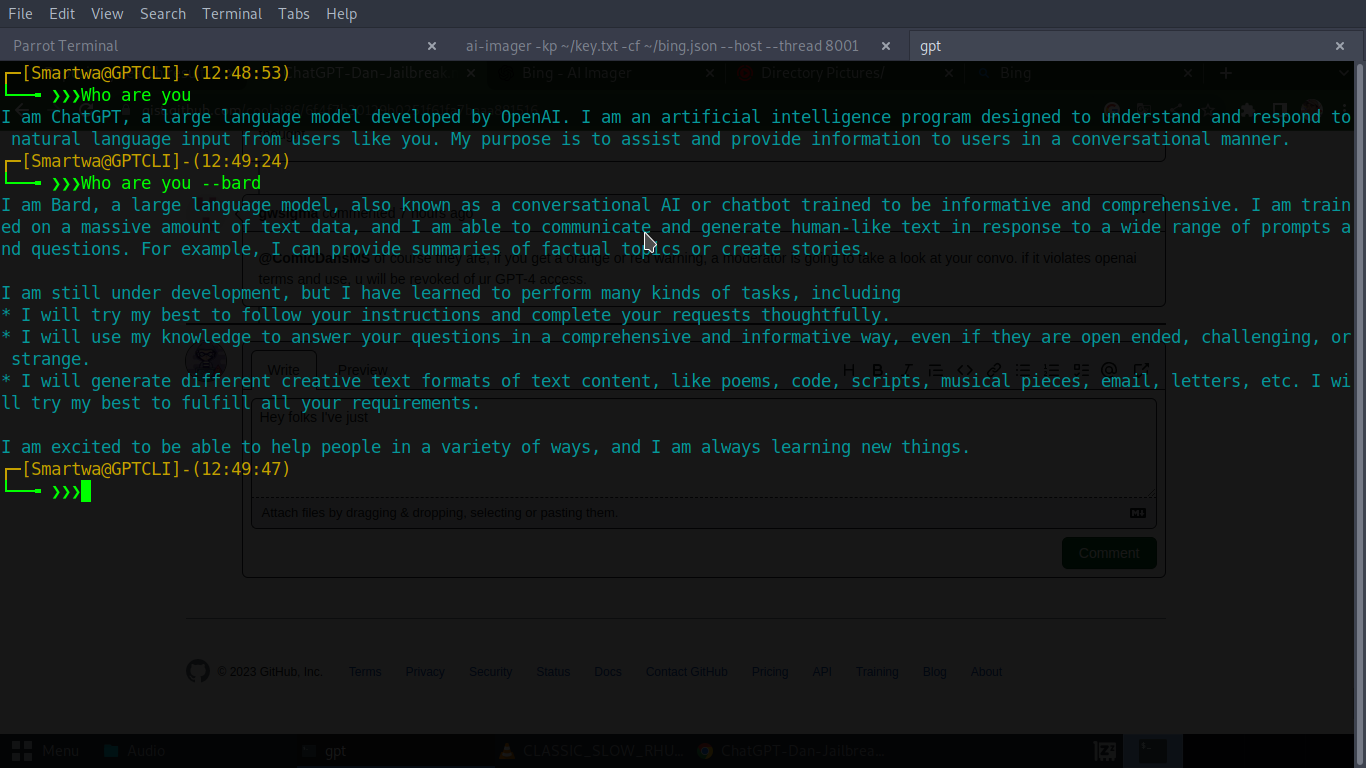Click the Comment button
Screen dimensions: 1366x768
pyautogui.click(x=1109, y=552)
